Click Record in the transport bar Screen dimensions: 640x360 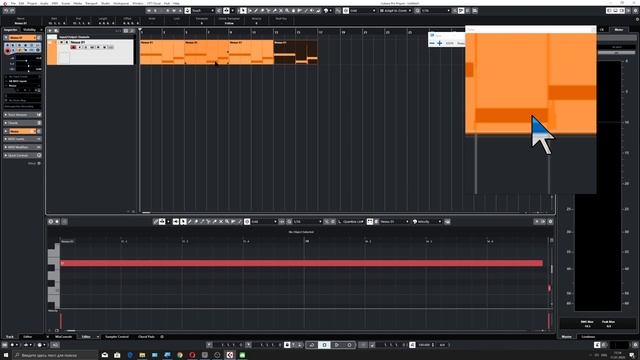coord(349,345)
